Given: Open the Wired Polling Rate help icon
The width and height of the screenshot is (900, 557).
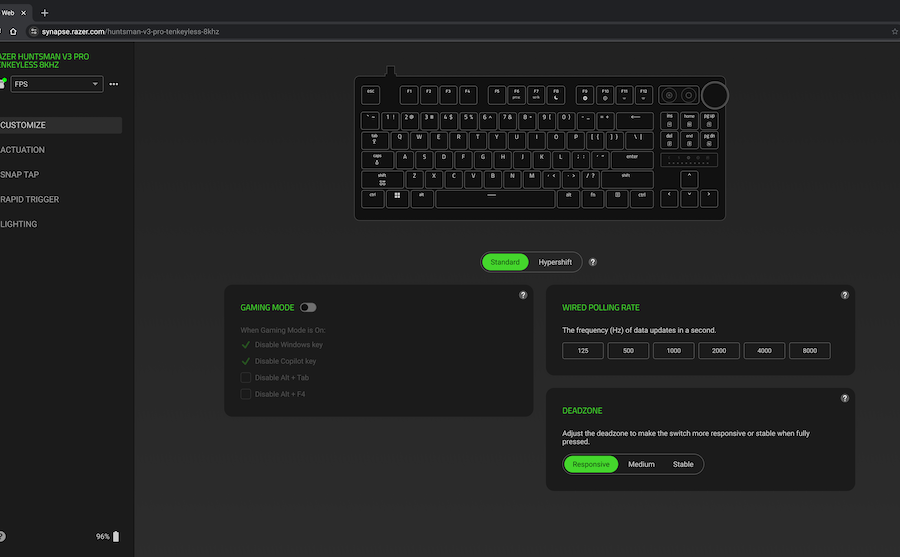Looking at the screenshot, I should pos(845,295).
